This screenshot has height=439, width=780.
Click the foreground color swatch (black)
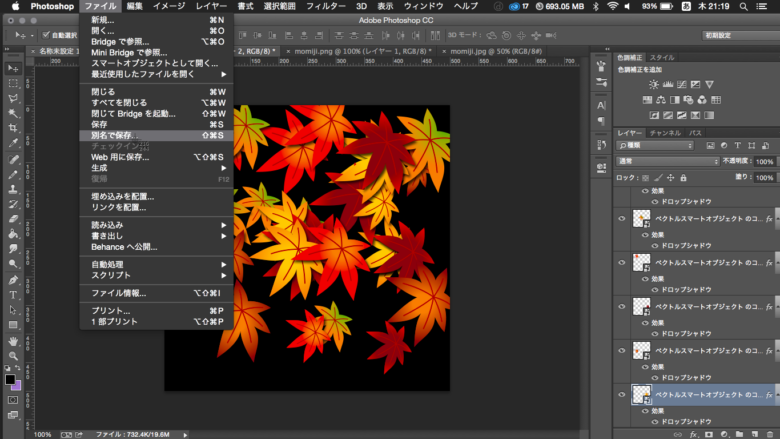(10, 380)
